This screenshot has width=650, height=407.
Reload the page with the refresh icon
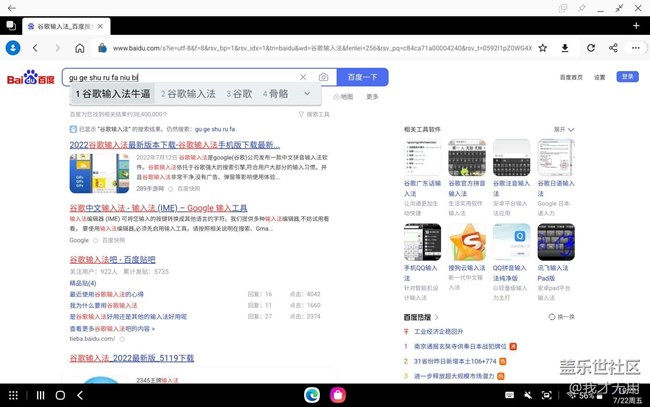pos(591,47)
